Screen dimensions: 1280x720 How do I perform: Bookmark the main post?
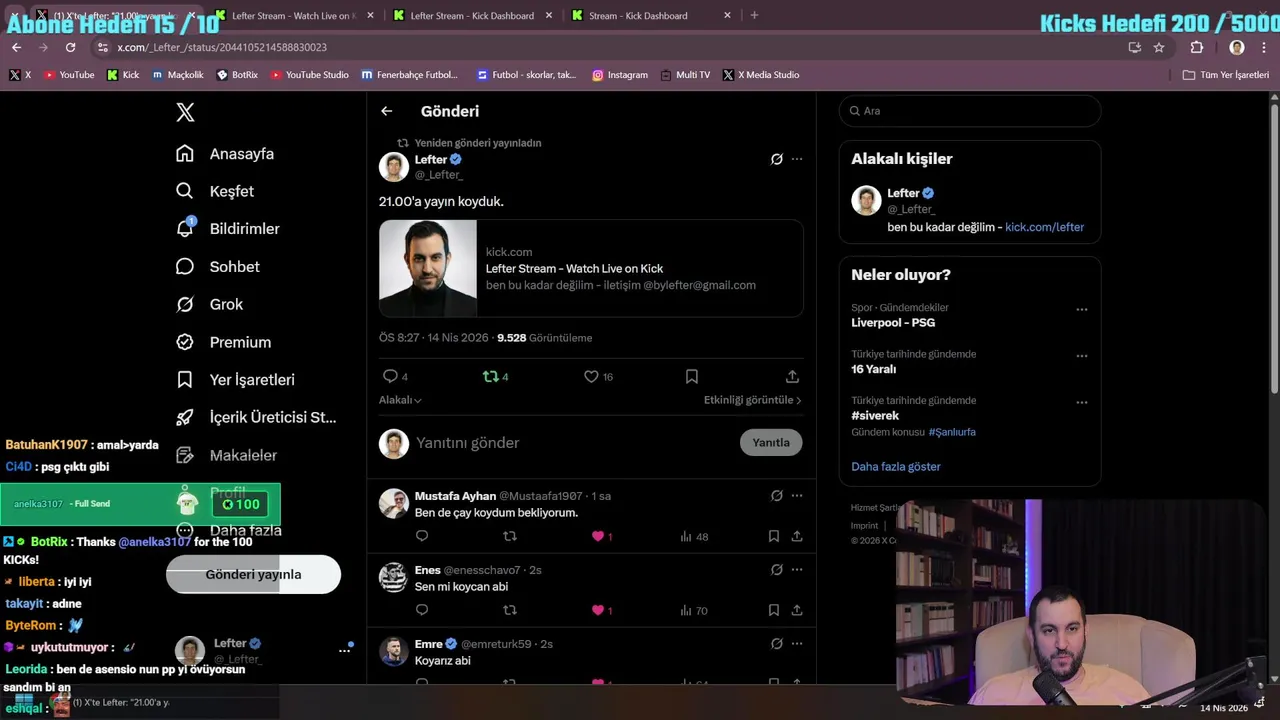tap(692, 377)
